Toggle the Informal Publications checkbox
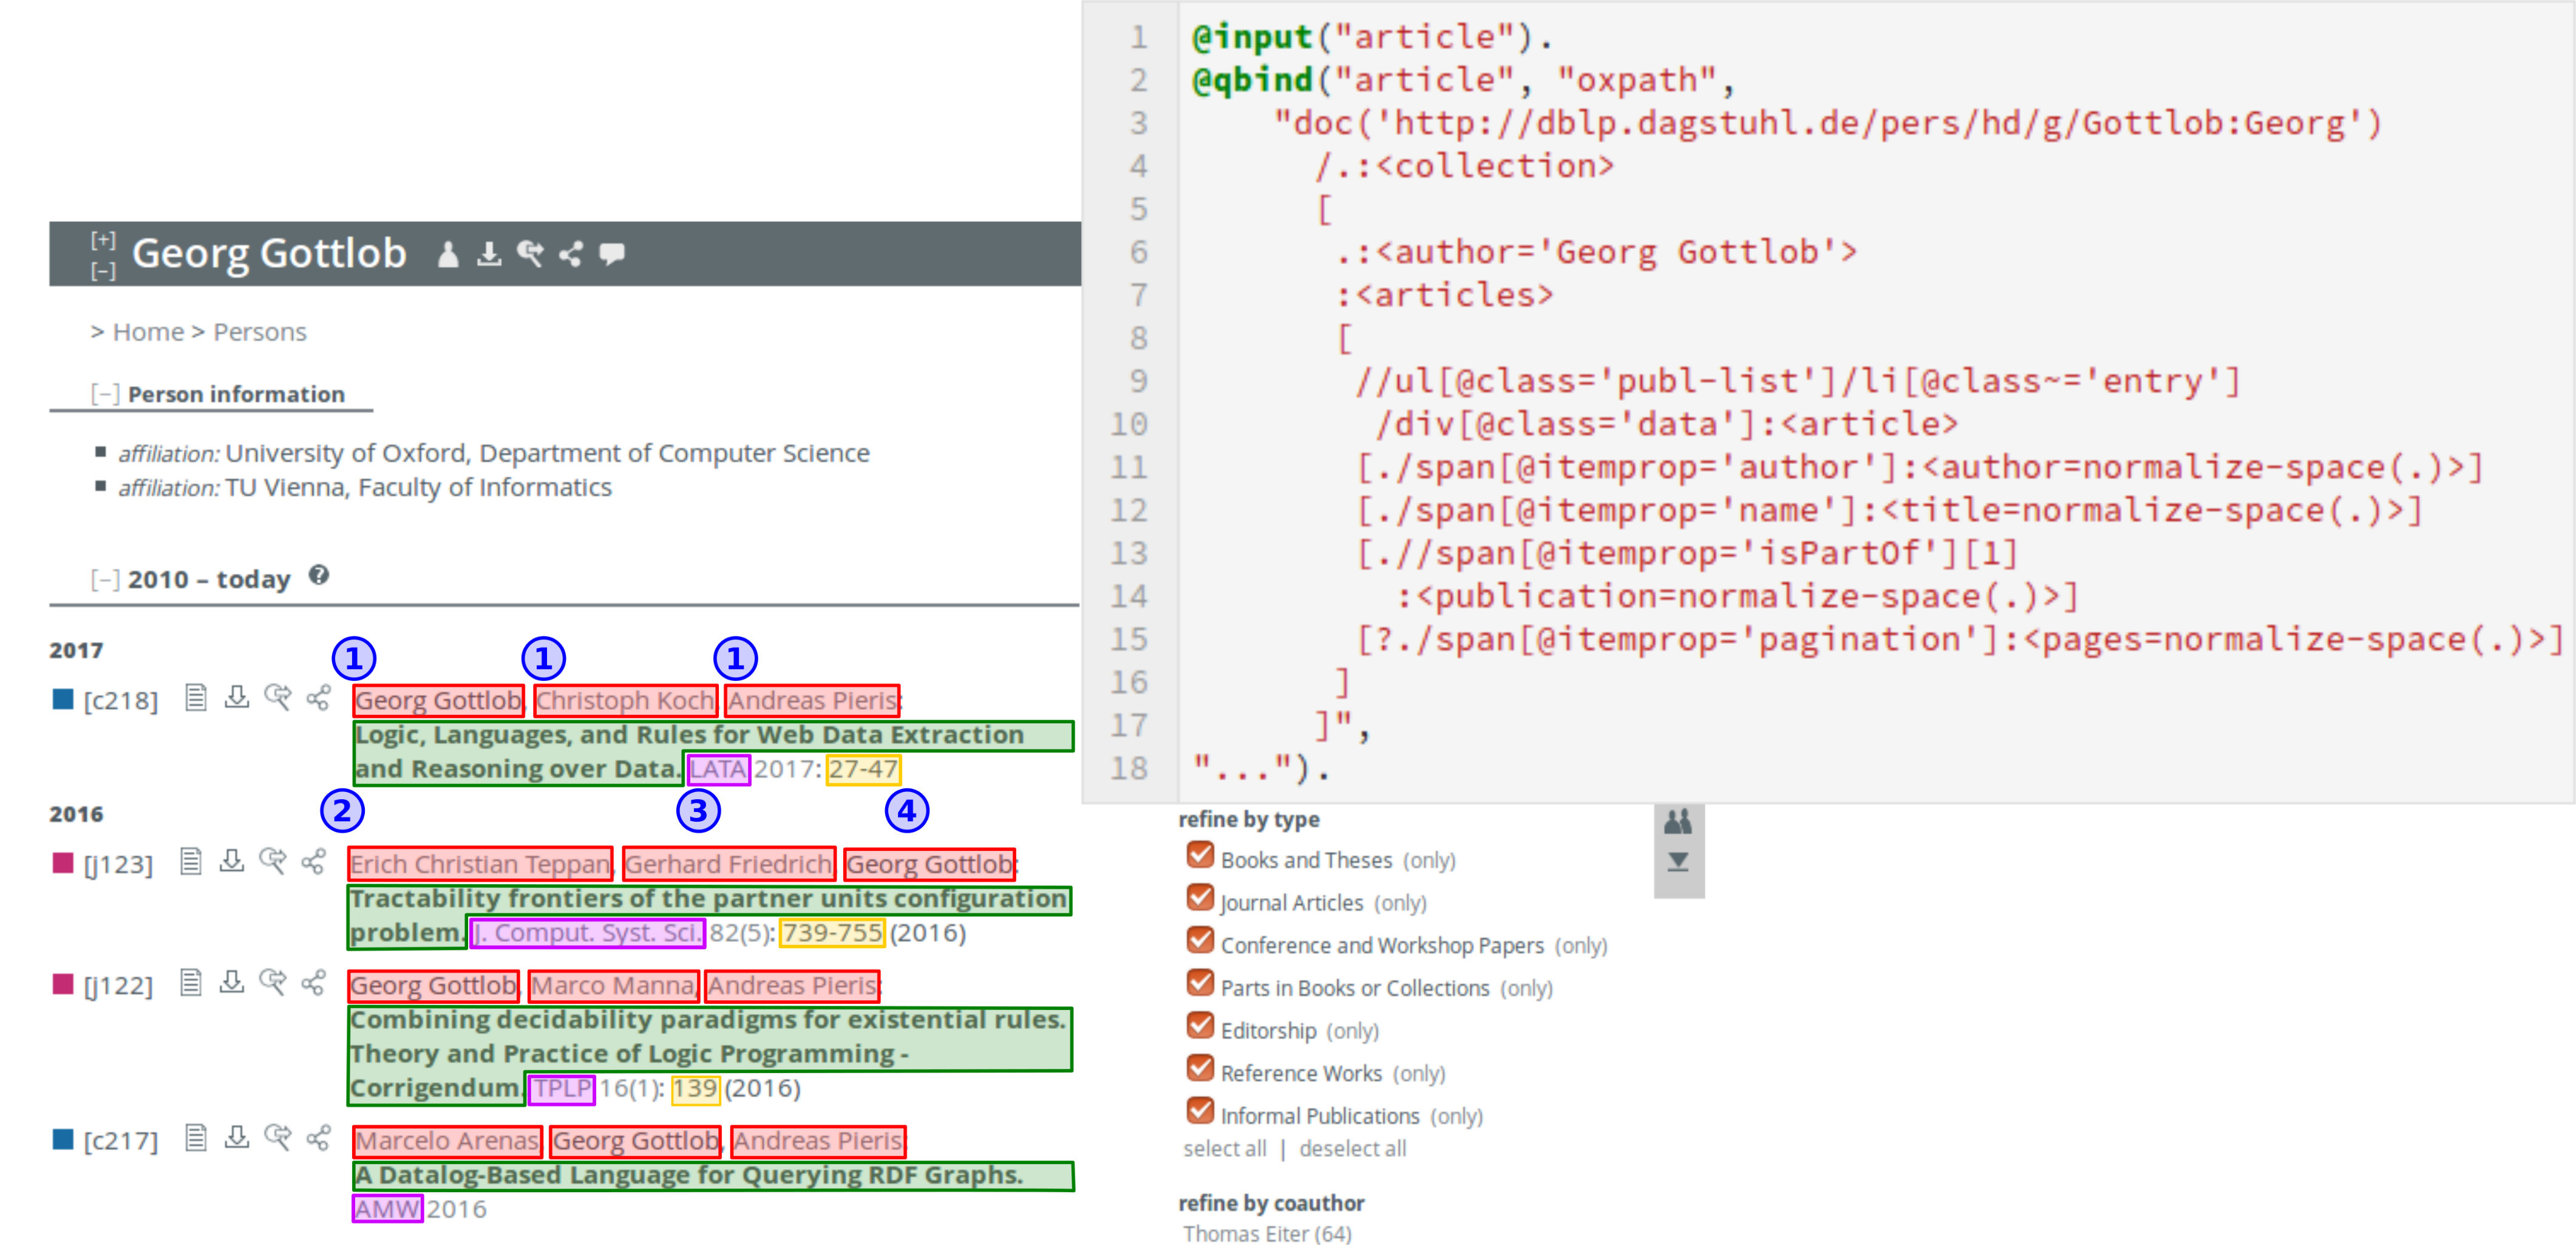Viewport: 2576px width, 1245px height. pyautogui.click(x=1200, y=1111)
